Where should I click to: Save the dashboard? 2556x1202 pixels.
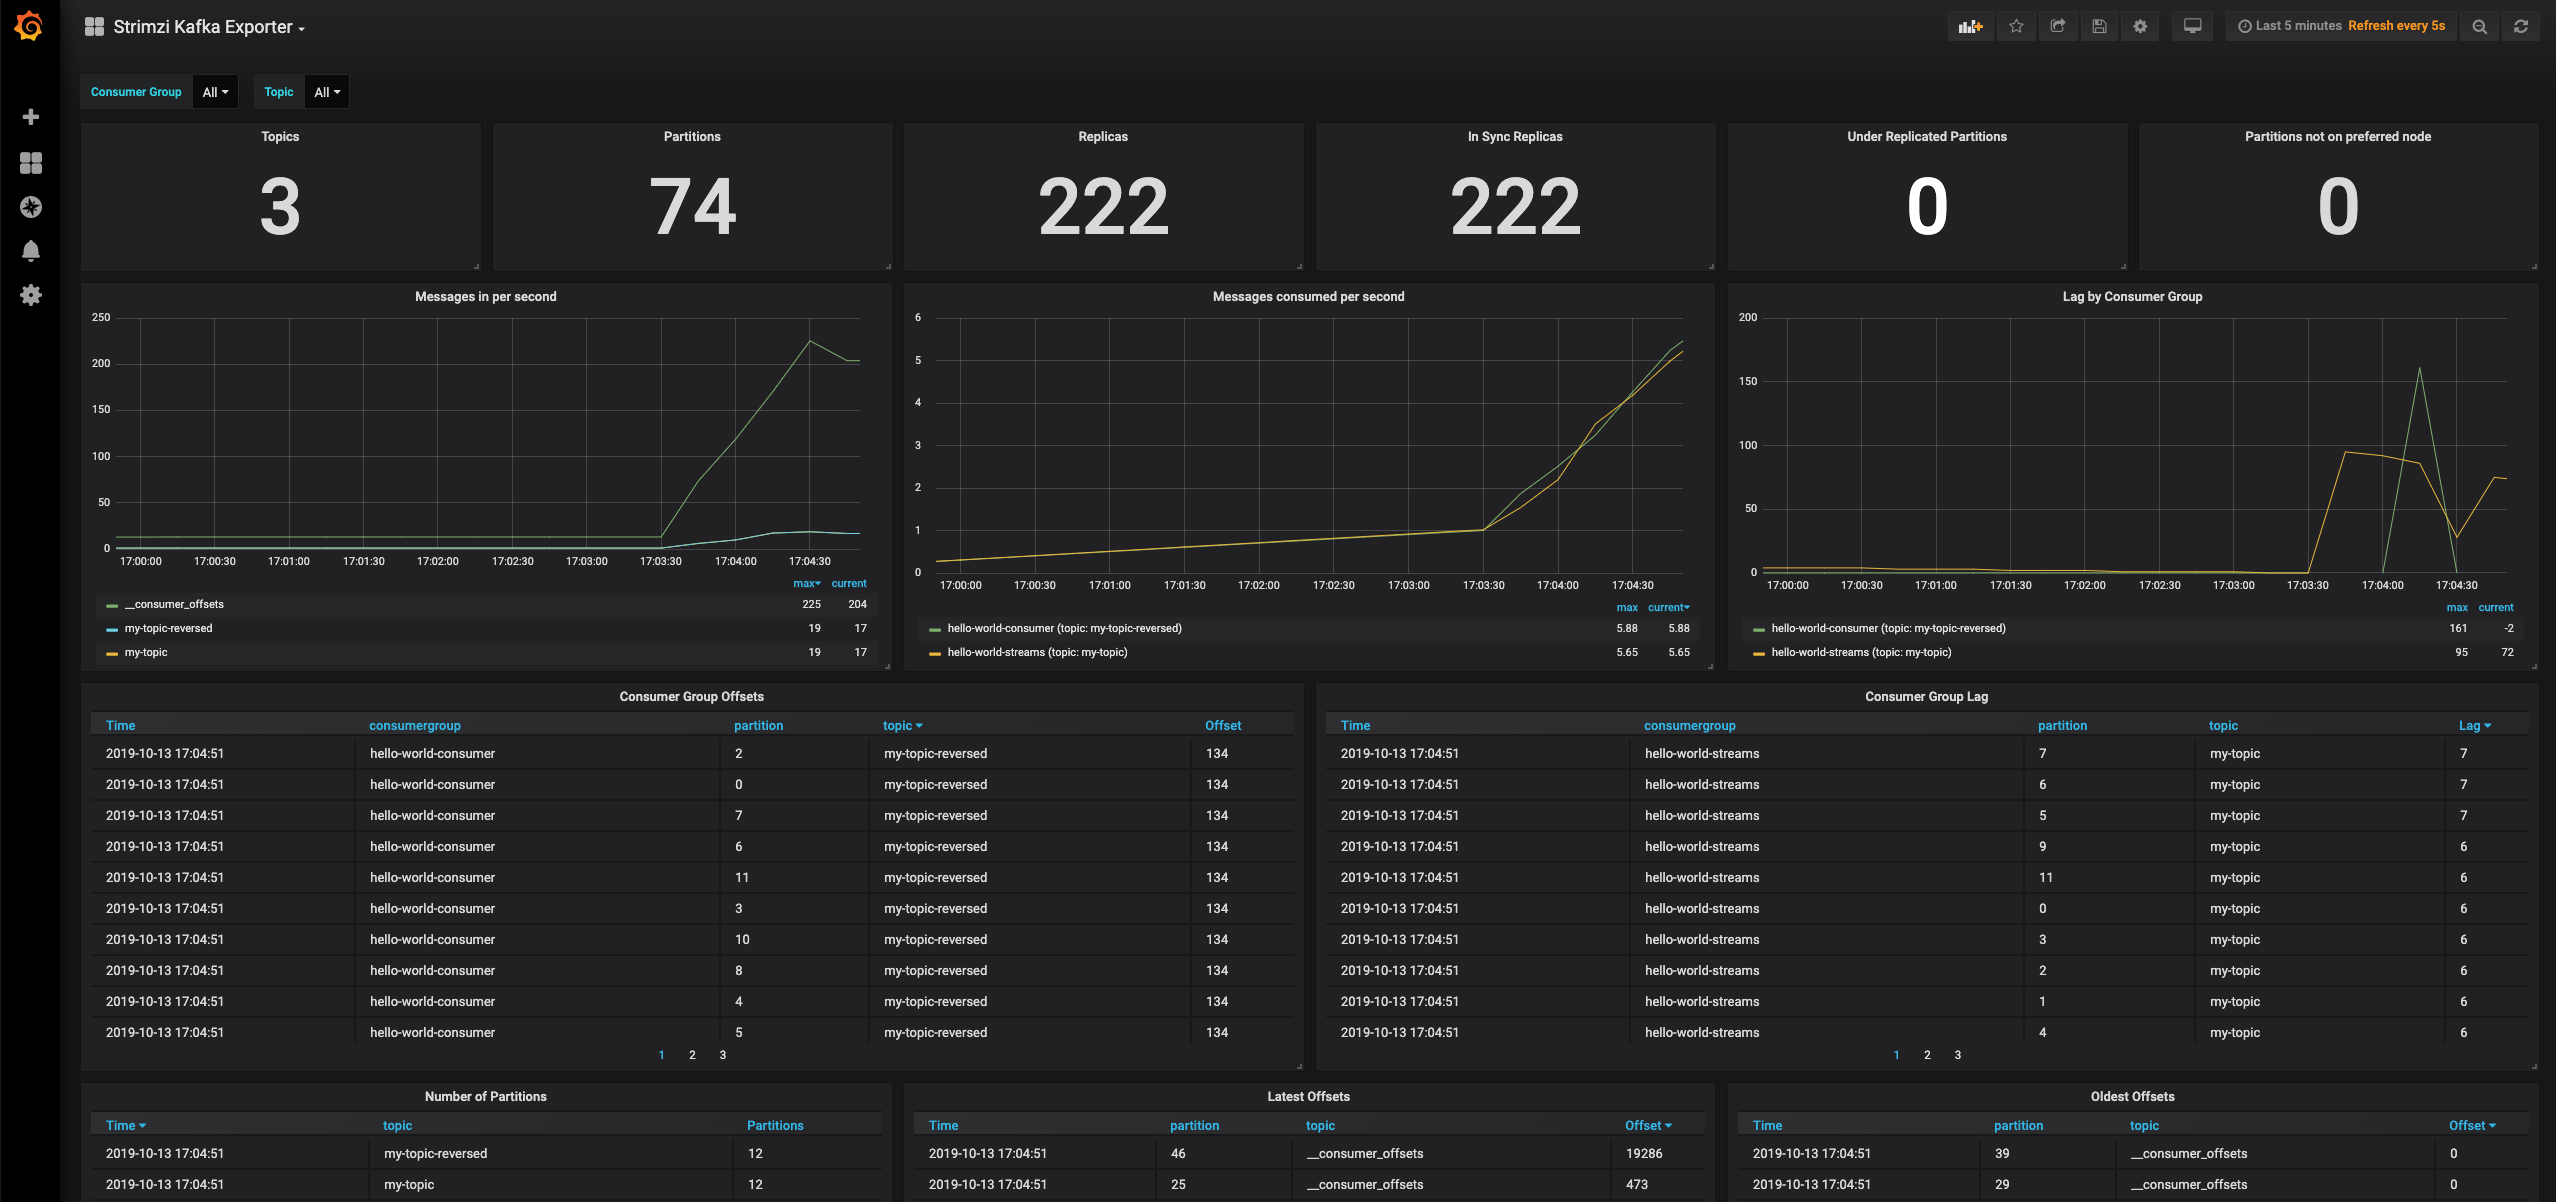point(2099,26)
